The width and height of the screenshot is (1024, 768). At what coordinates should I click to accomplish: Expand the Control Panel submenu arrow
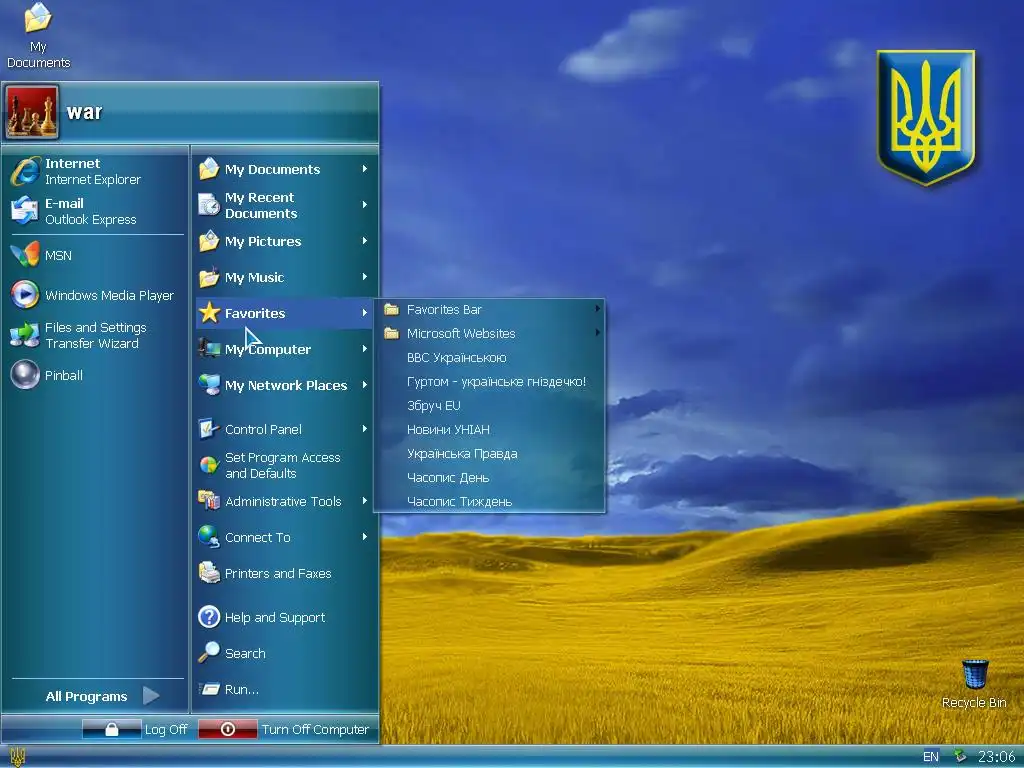[x=365, y=429]
